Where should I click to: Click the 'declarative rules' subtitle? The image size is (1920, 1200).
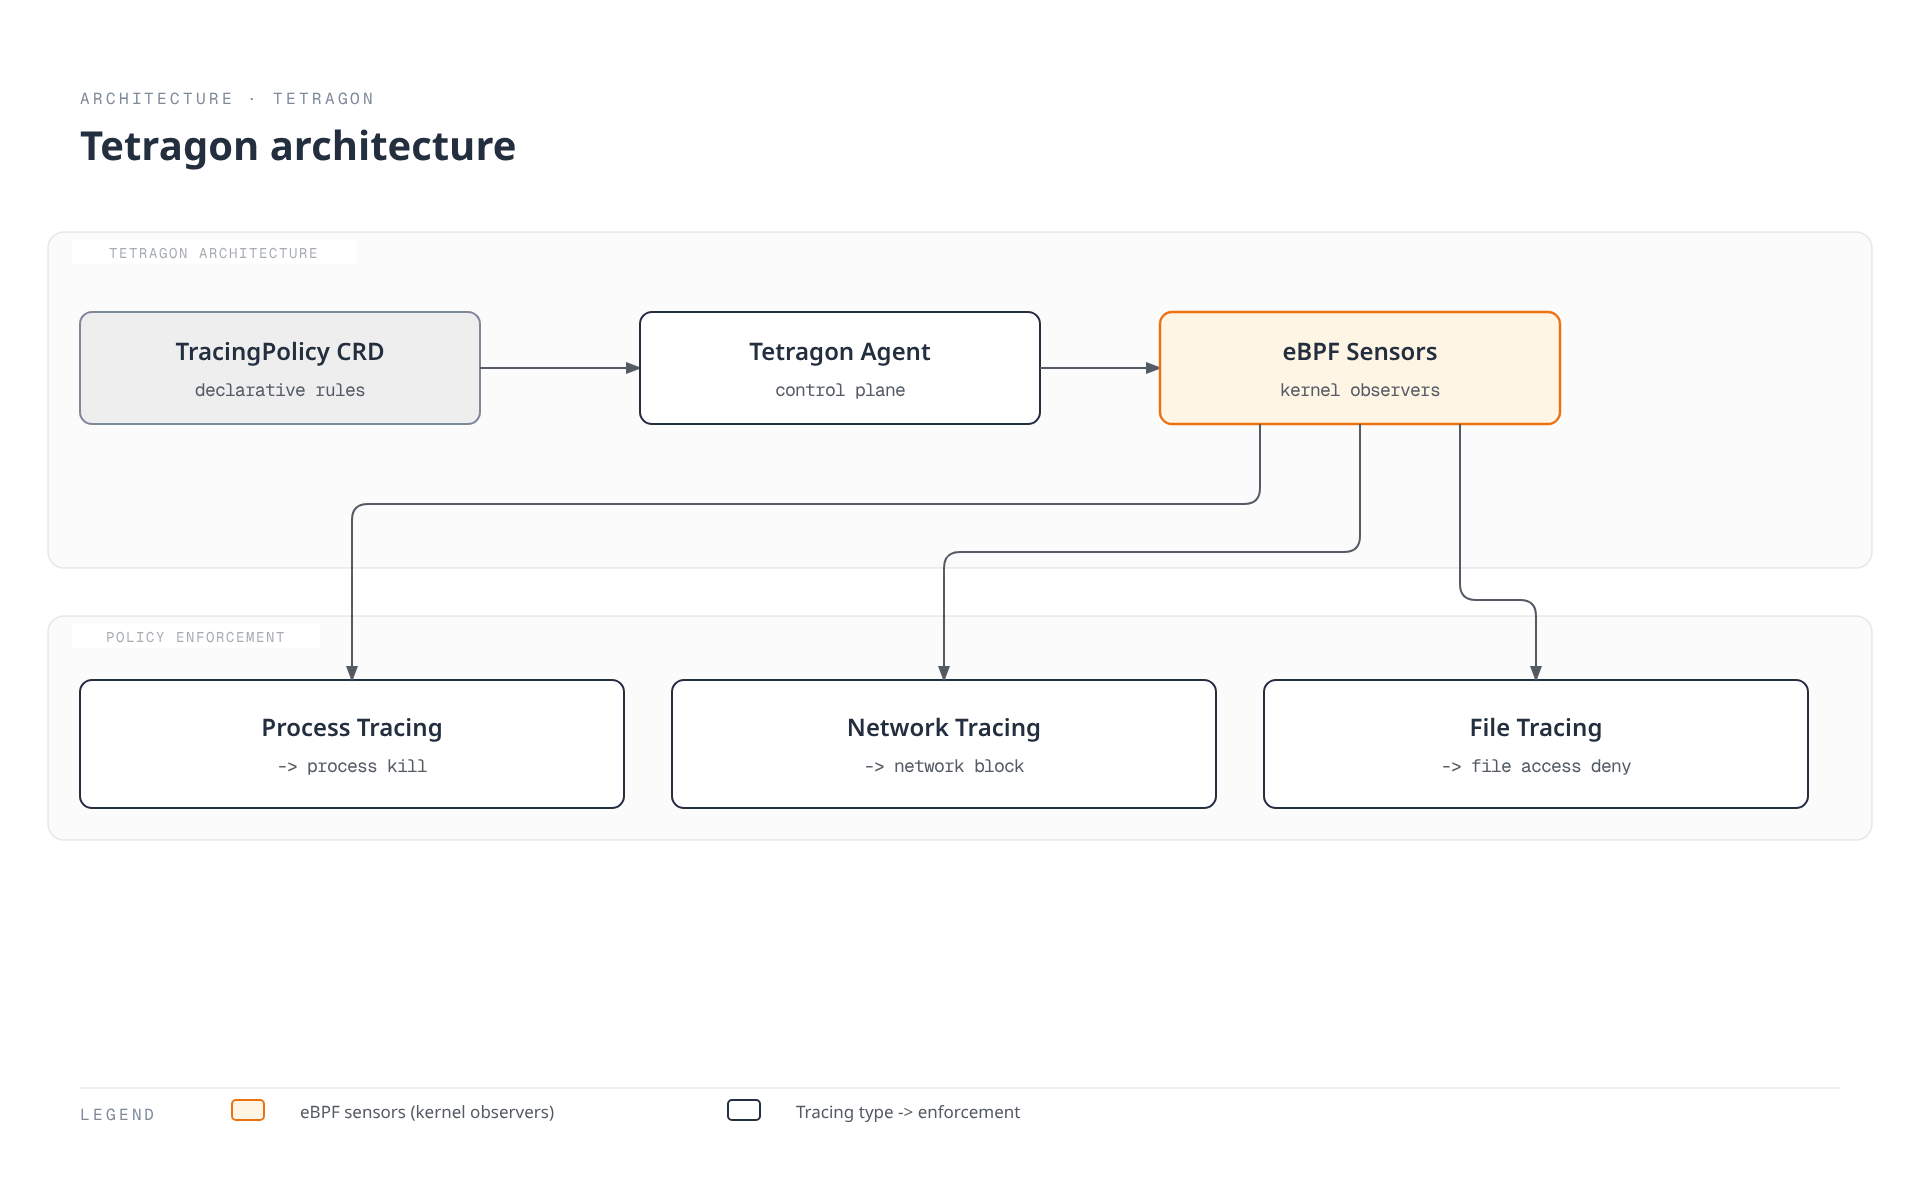tap(280, 390)
